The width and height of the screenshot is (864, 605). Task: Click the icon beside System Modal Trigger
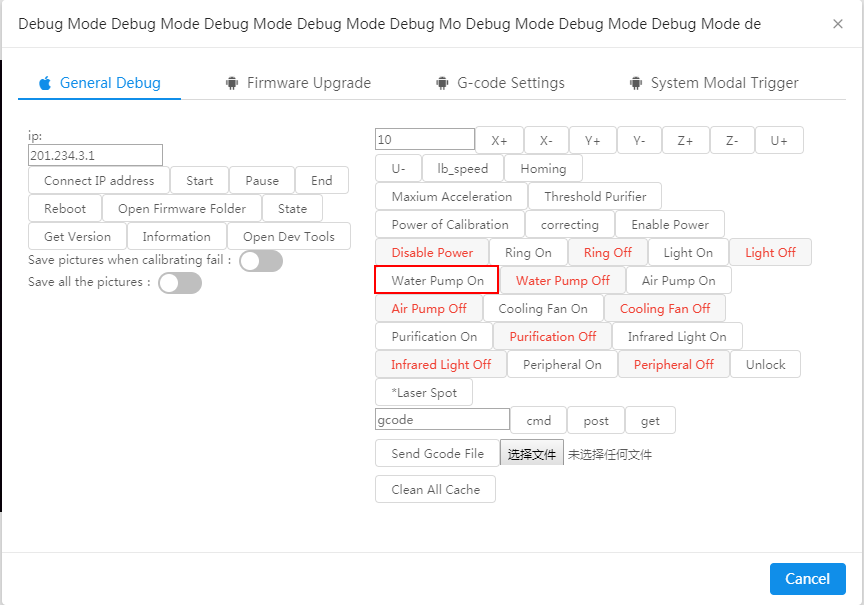637,83
